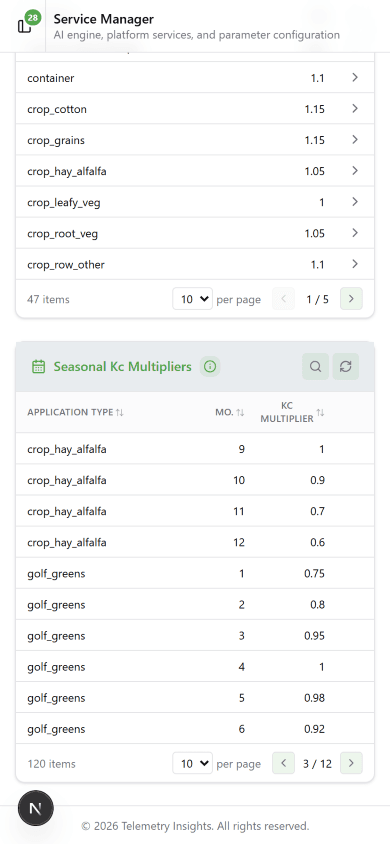This screenshot has height=844, width=390.
Task: Select golf_greens month 3 row
Action: (195, 636)
